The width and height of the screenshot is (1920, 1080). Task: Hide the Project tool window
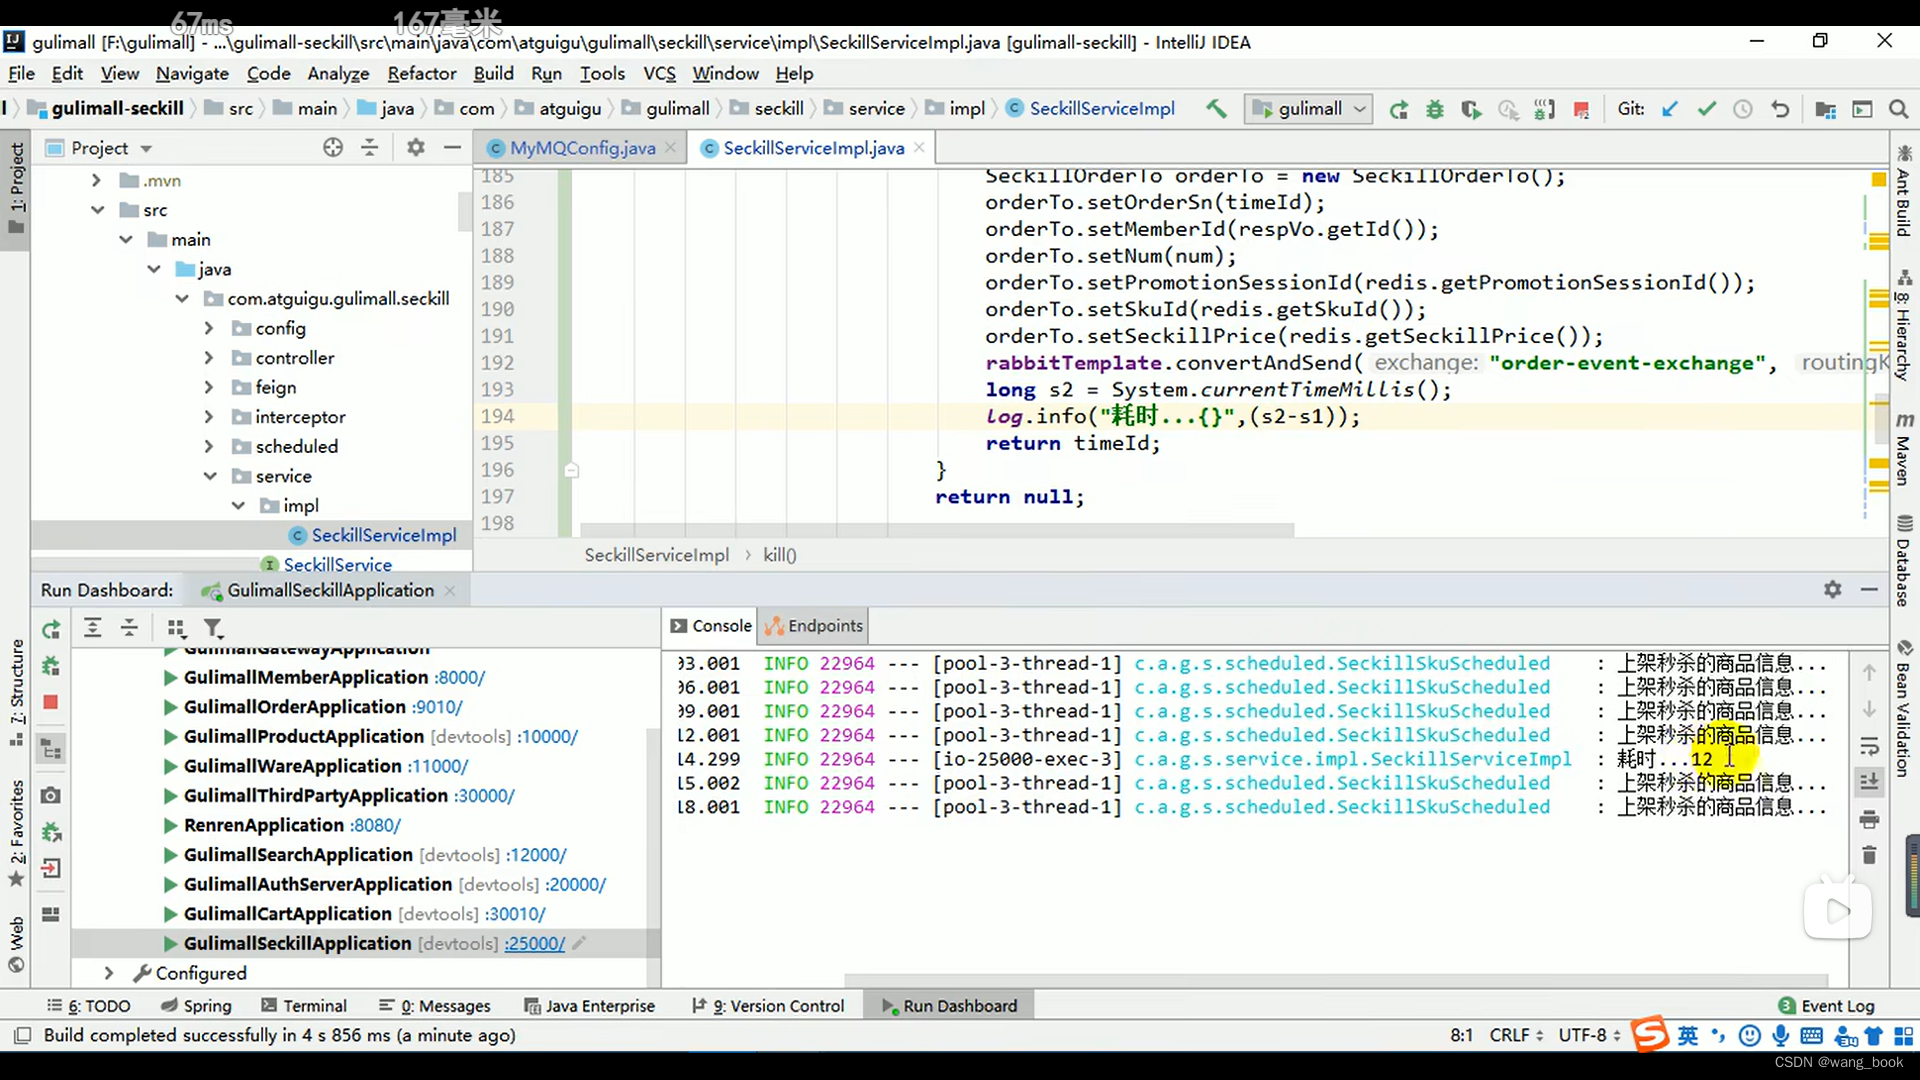pos(452,148)
